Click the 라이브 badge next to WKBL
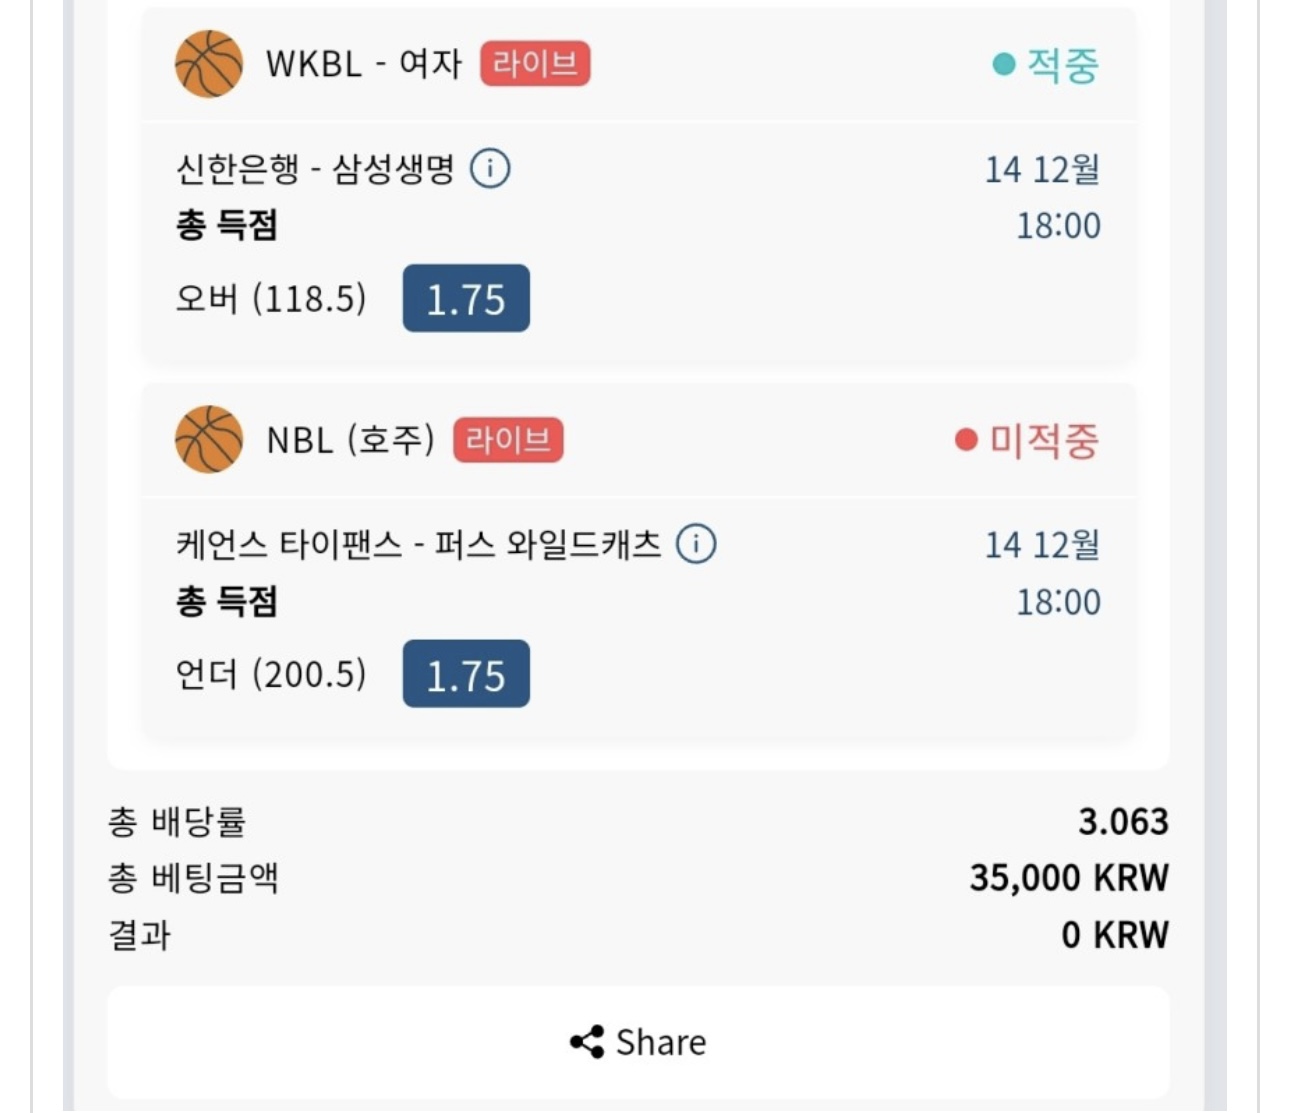This screenshot has height=1113, width=1290. [535, 64]
